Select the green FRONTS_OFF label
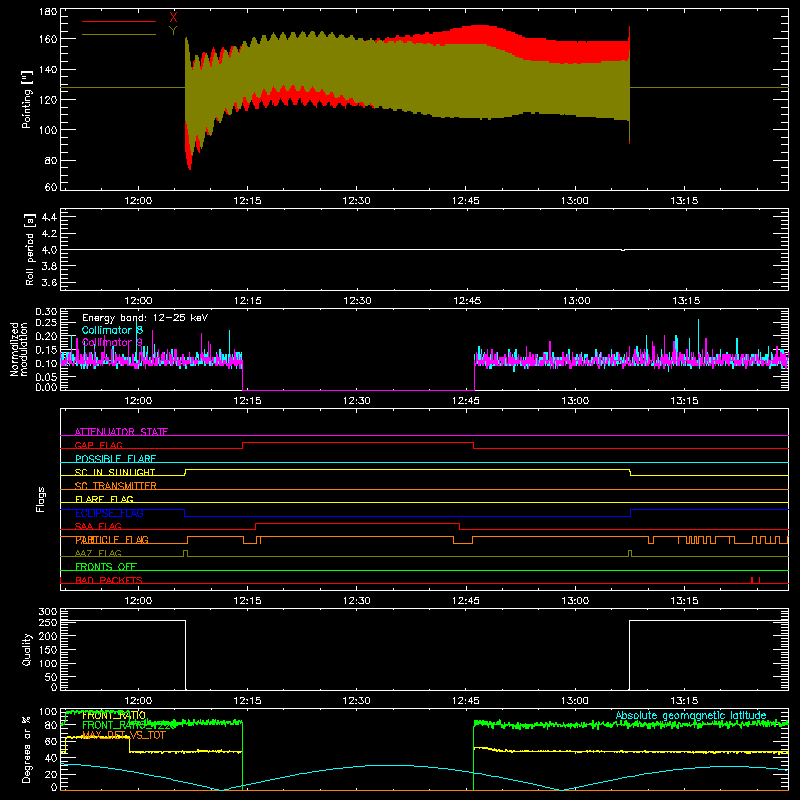Image resolution: width=800 pixels, height=800 pixels. click(106, 566)
